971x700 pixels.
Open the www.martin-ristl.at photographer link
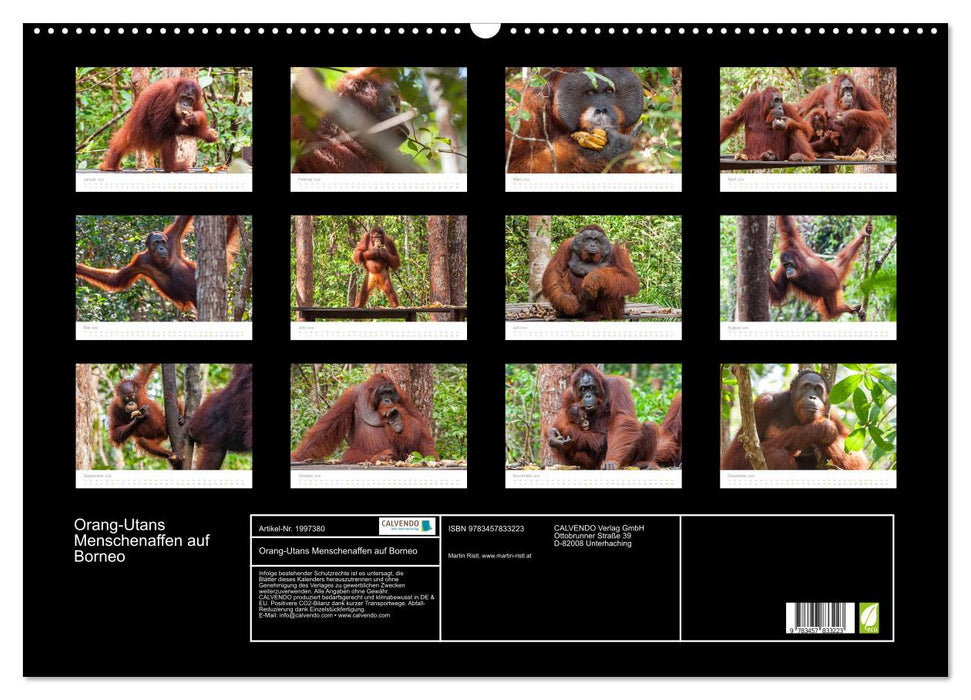pyautogui.click(x=506, y=557)
